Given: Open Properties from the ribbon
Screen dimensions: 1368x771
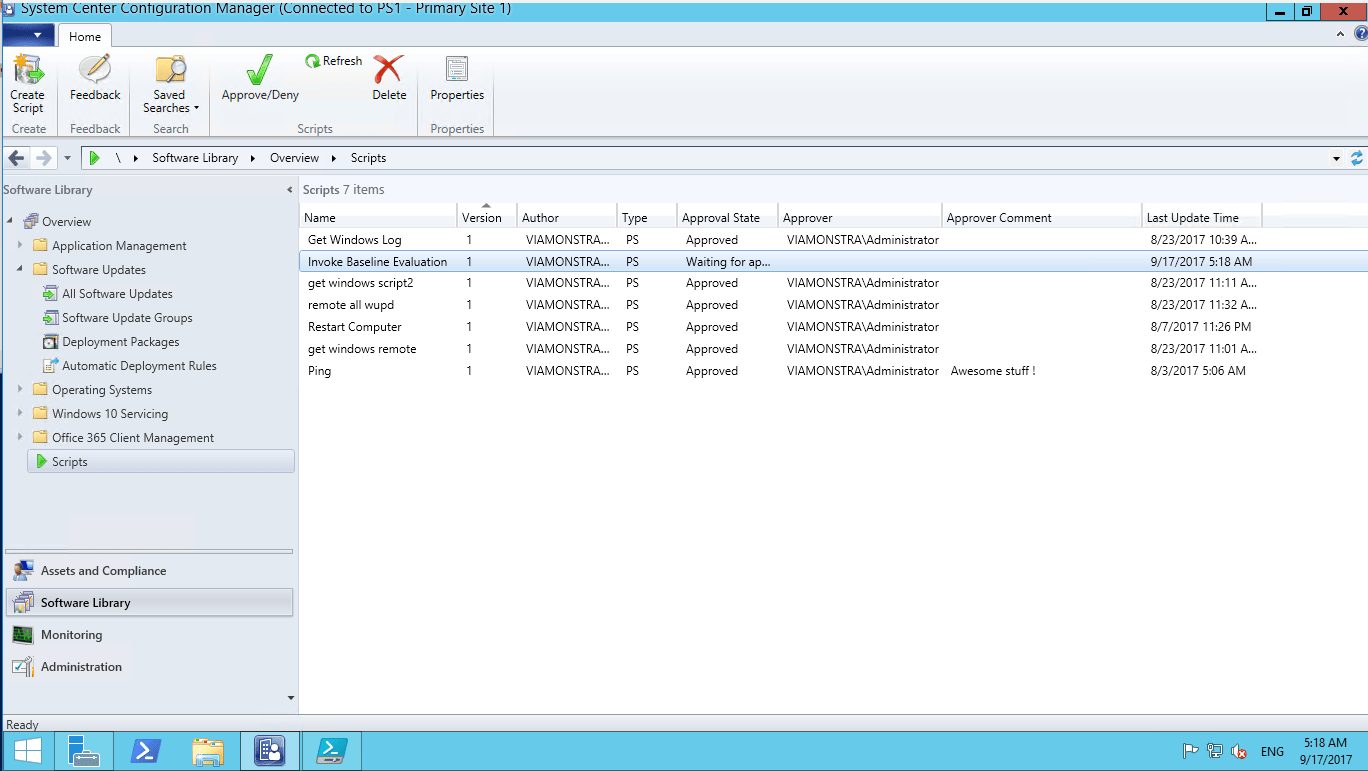Looking at the screenshot, I should 457,80.
